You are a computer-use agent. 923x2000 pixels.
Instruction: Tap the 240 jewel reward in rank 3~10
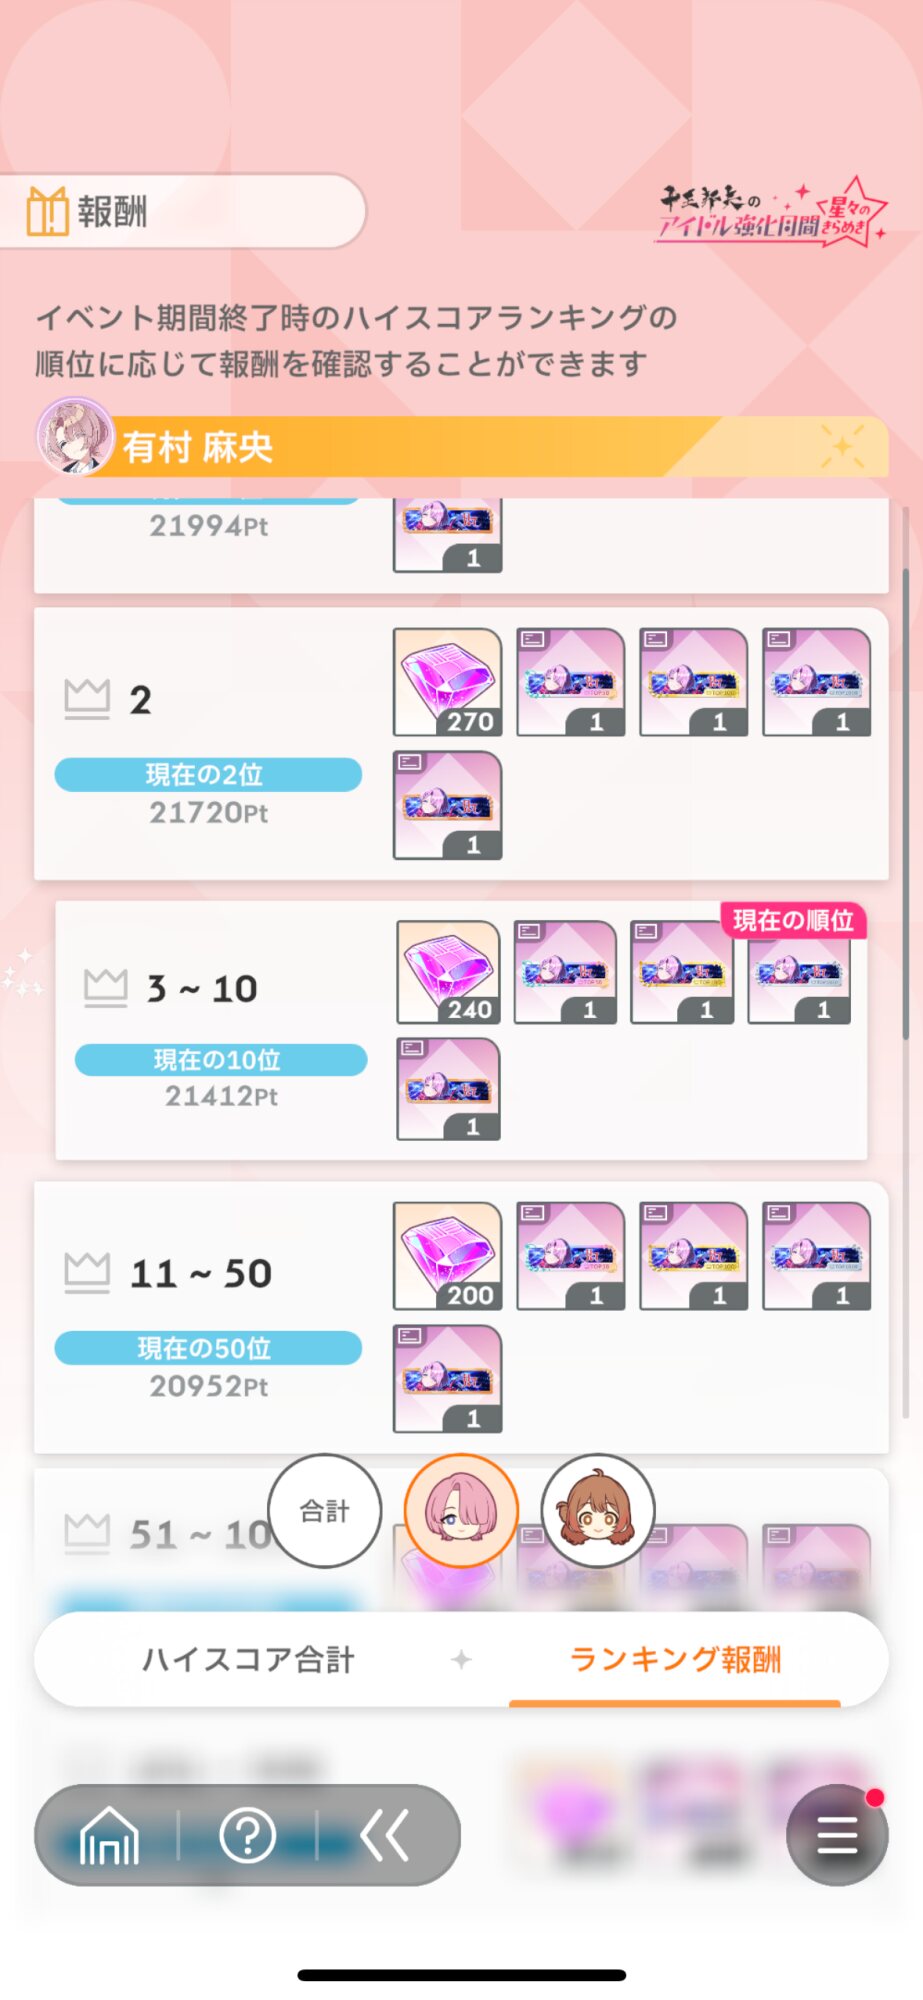(448, 972)
